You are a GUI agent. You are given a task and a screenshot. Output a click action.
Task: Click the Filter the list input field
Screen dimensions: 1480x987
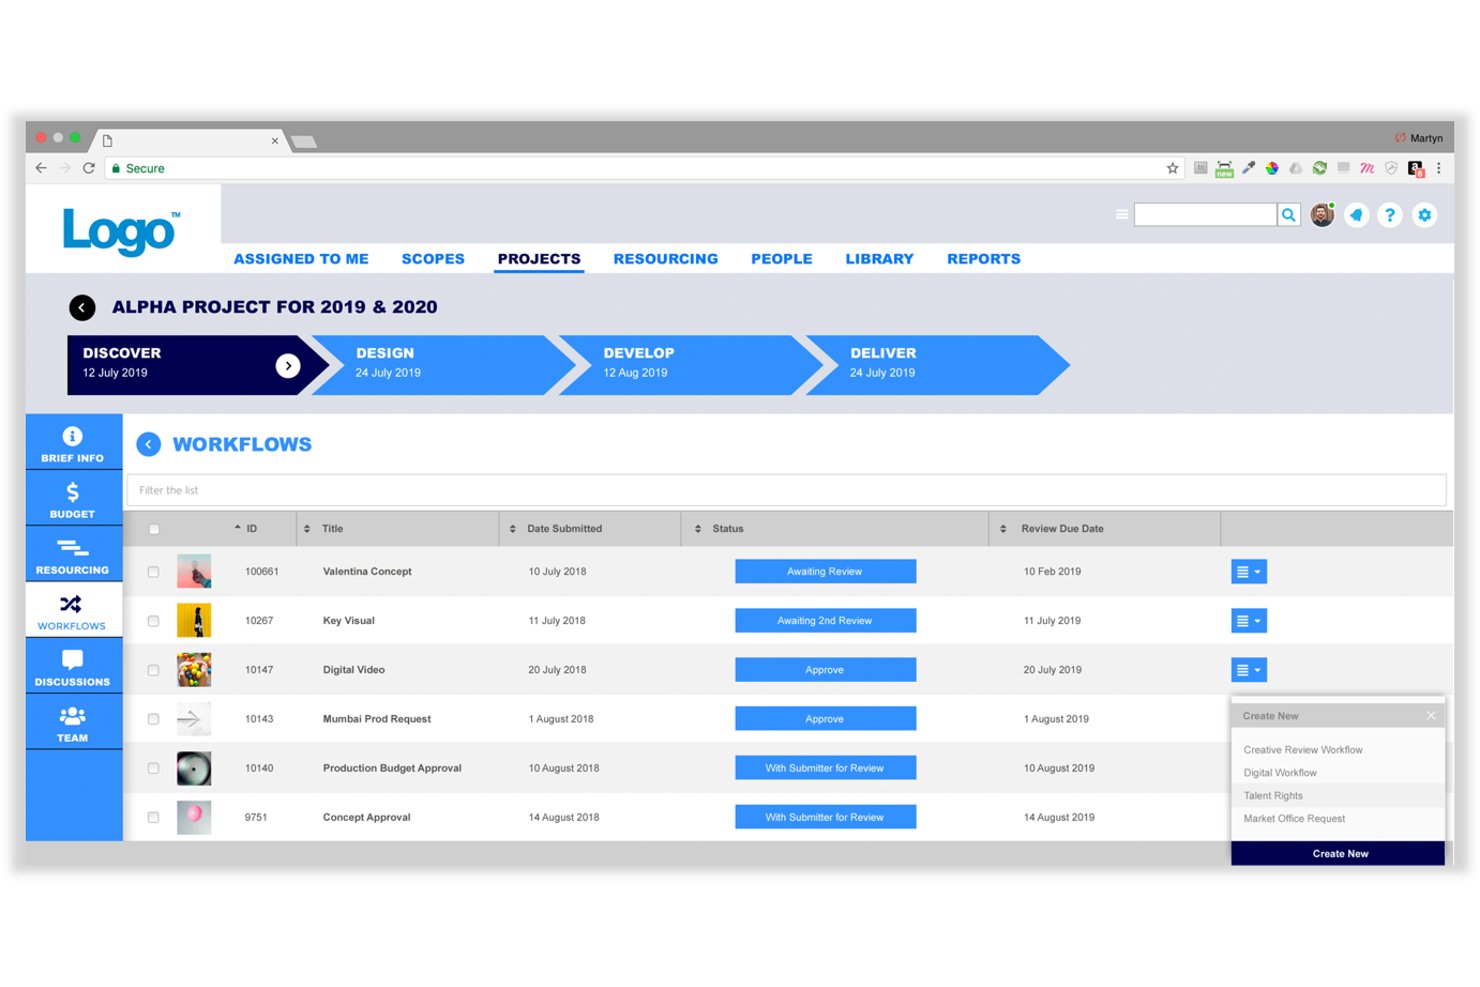tap(786, 490)
